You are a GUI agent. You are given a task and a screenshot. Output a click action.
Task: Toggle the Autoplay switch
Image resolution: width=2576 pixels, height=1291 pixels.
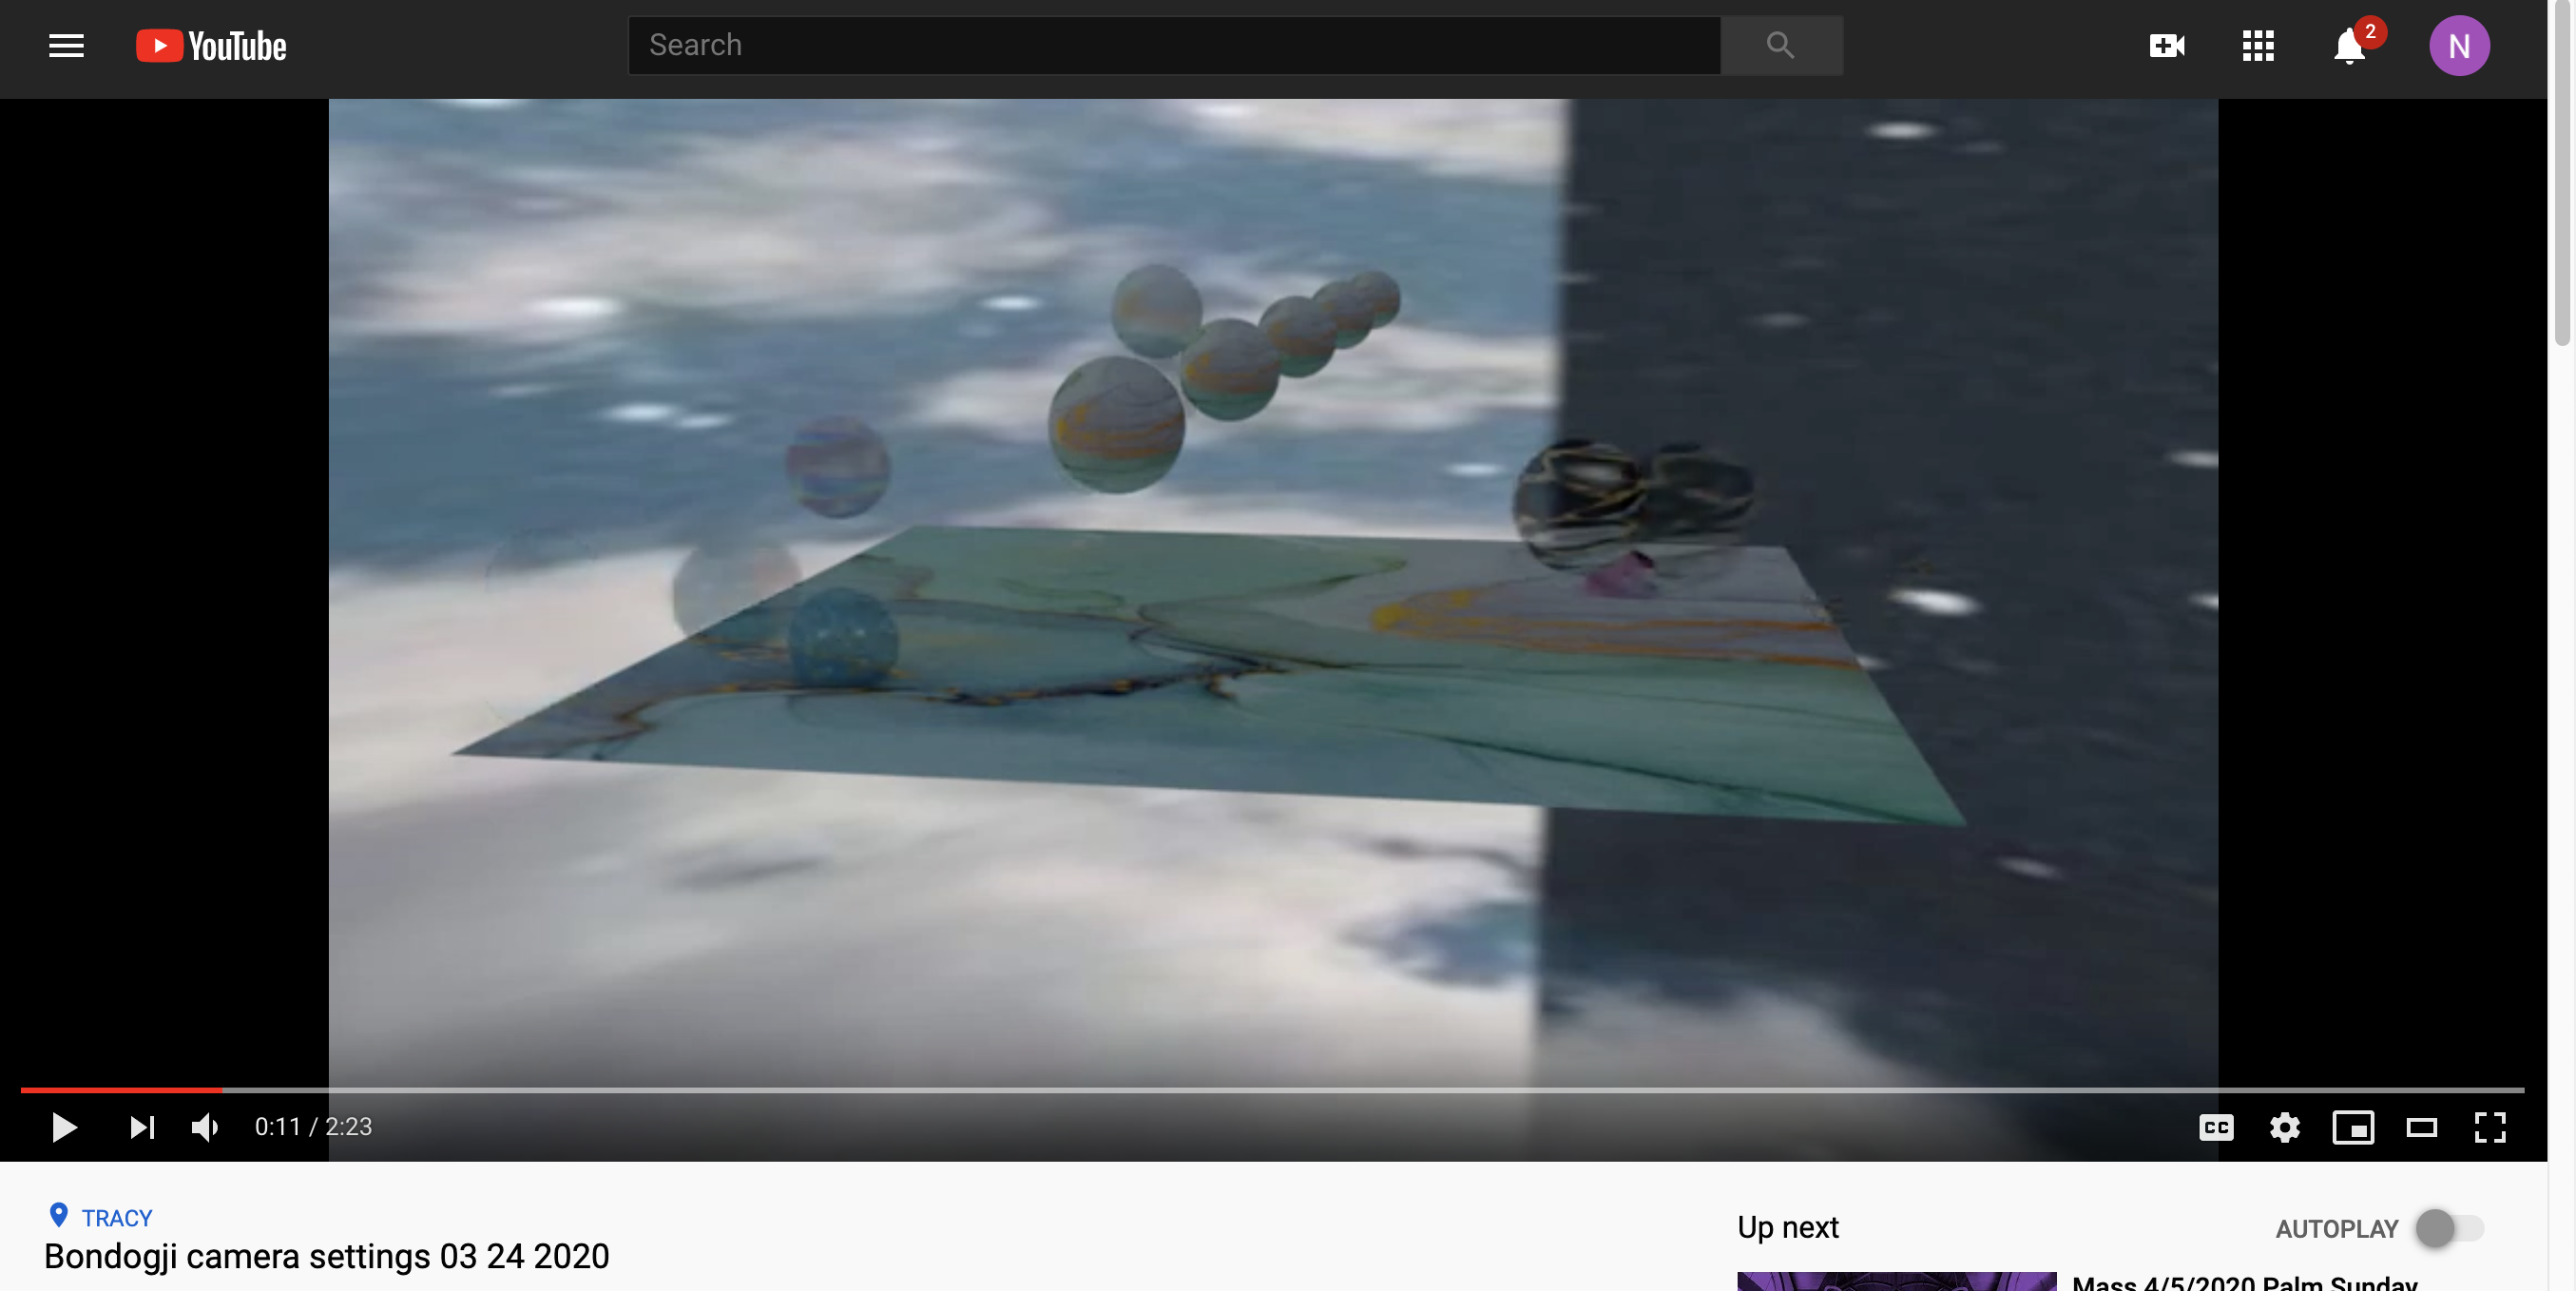pos(2449,1227)
